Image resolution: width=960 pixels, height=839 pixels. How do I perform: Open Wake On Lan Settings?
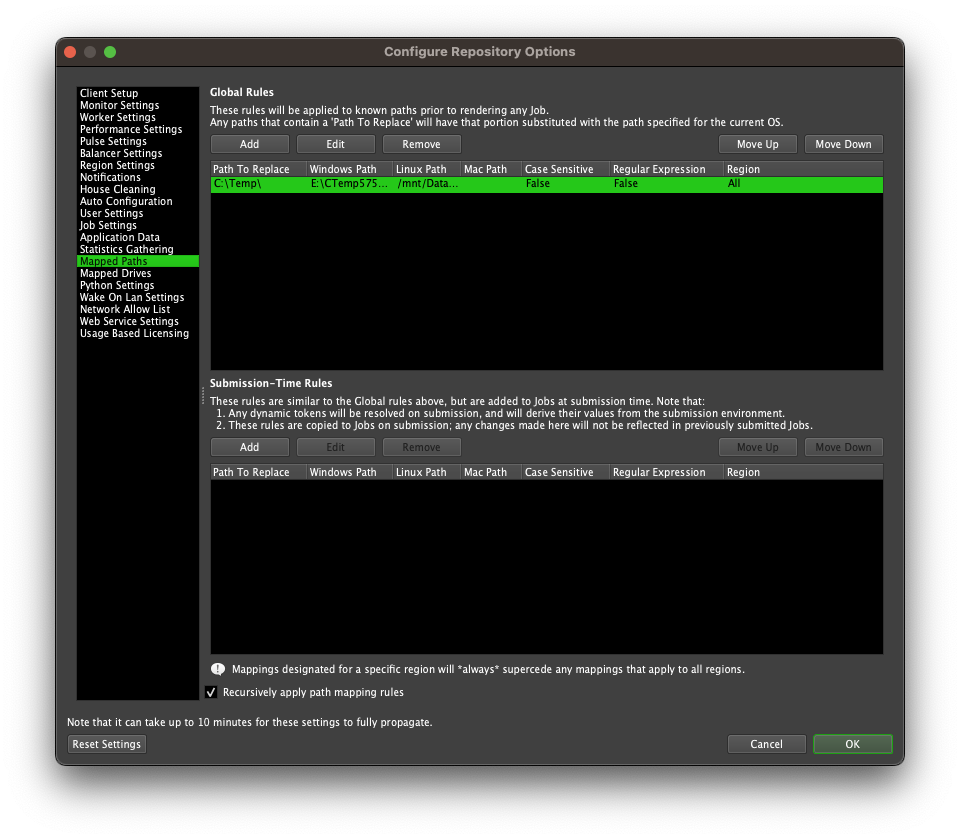point(131,297)
